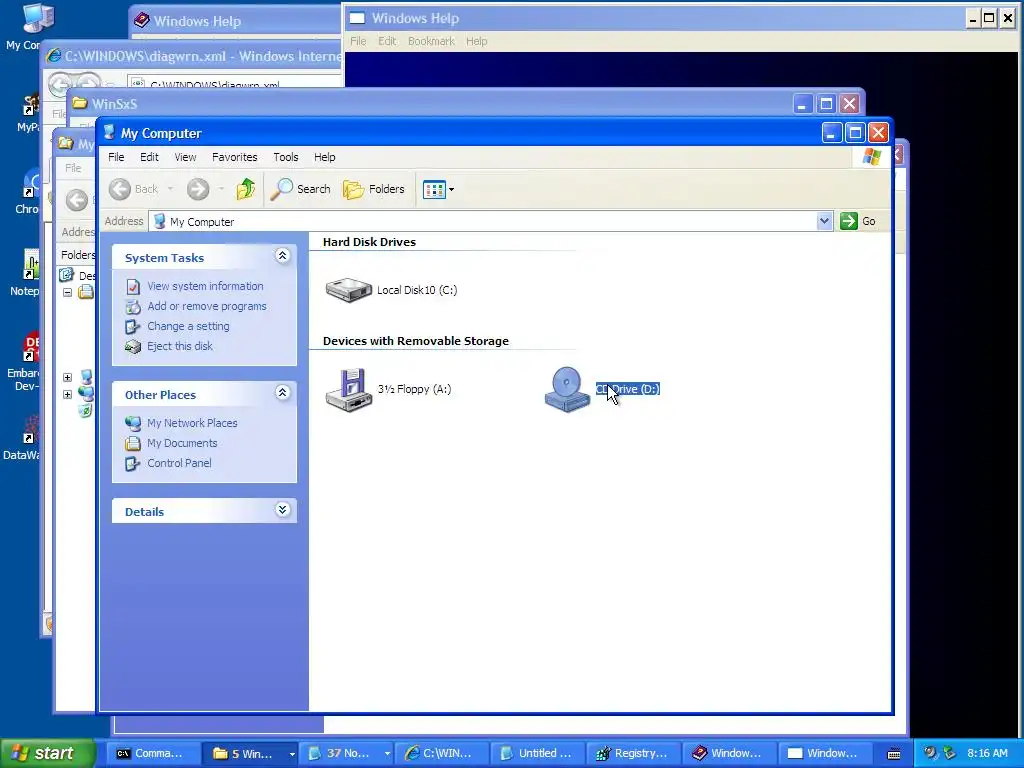The image size is (1024, 768).
Task: Click the Local Disk10 (C:) label
Action: point(417,290)
